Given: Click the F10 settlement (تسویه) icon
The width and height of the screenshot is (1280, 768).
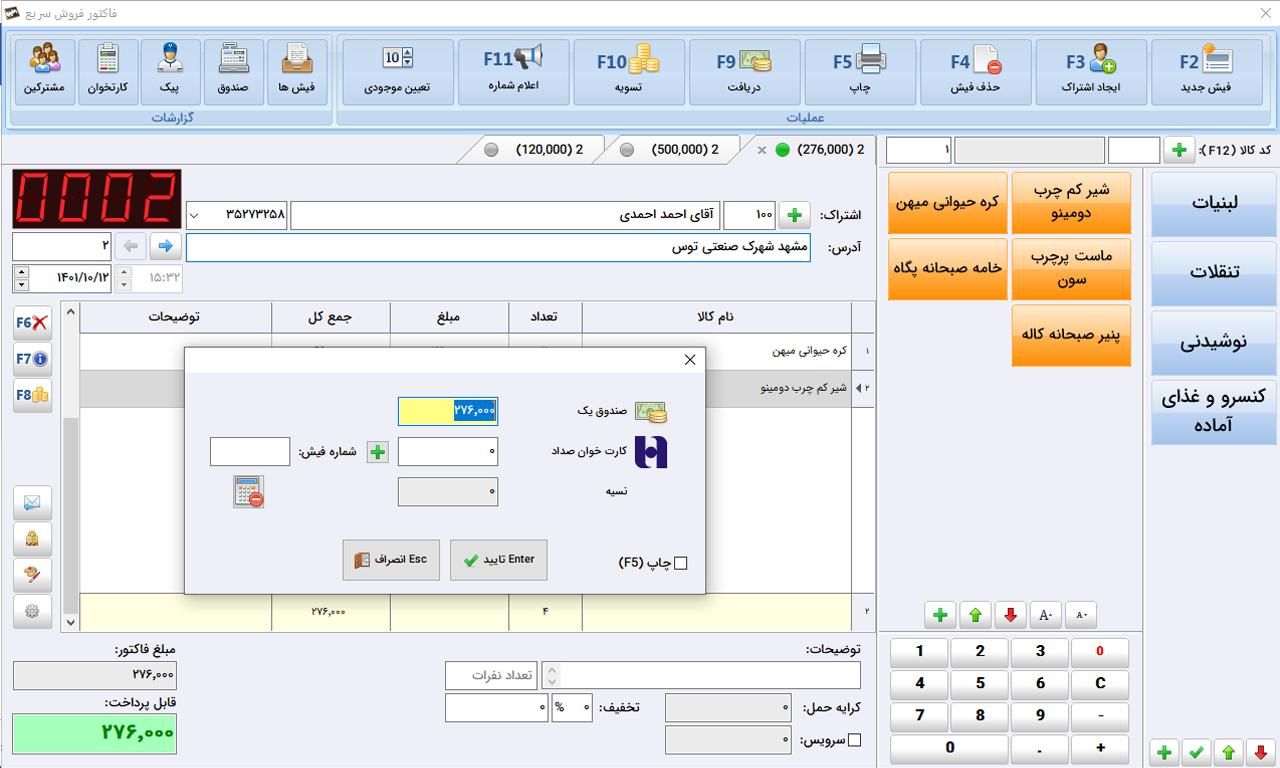Looking at the screenshot, I should 628,72.
